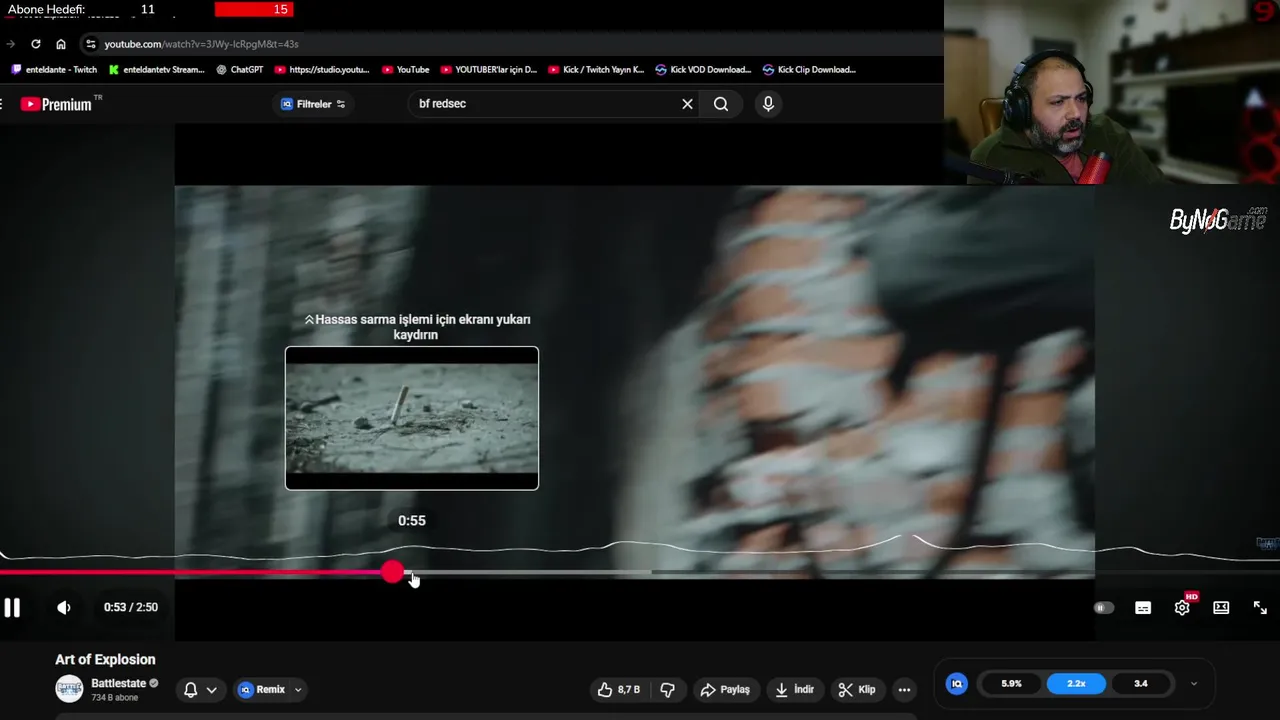Reload the page with the refresh icon
Image resolution: width=1280 pixels, height=720 pixels.
point(36,44)
